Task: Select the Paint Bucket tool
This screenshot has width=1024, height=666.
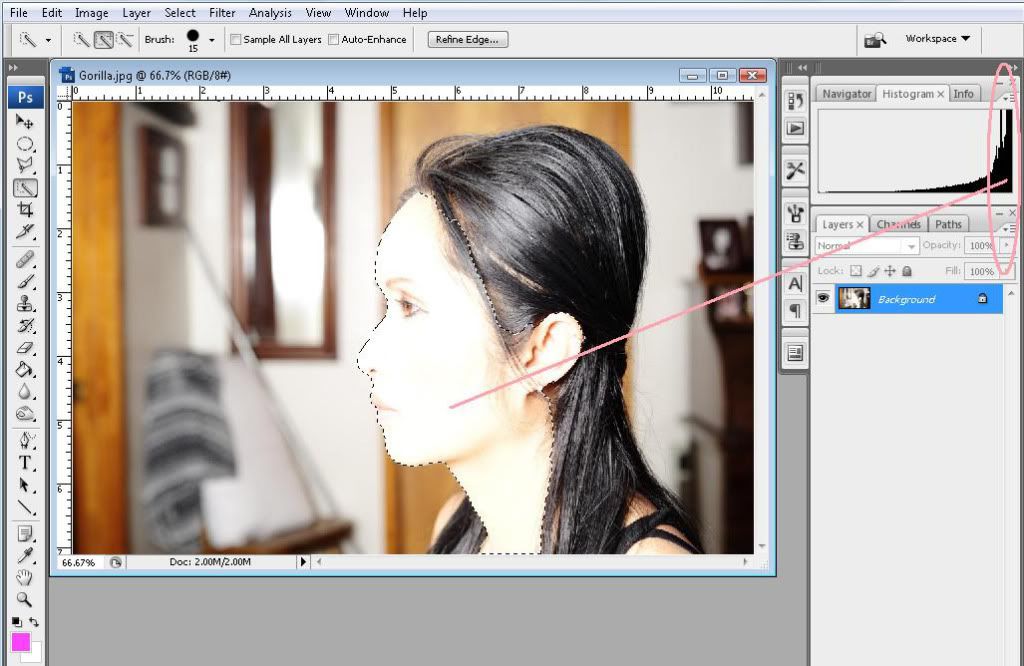Action: coord(25,369)
